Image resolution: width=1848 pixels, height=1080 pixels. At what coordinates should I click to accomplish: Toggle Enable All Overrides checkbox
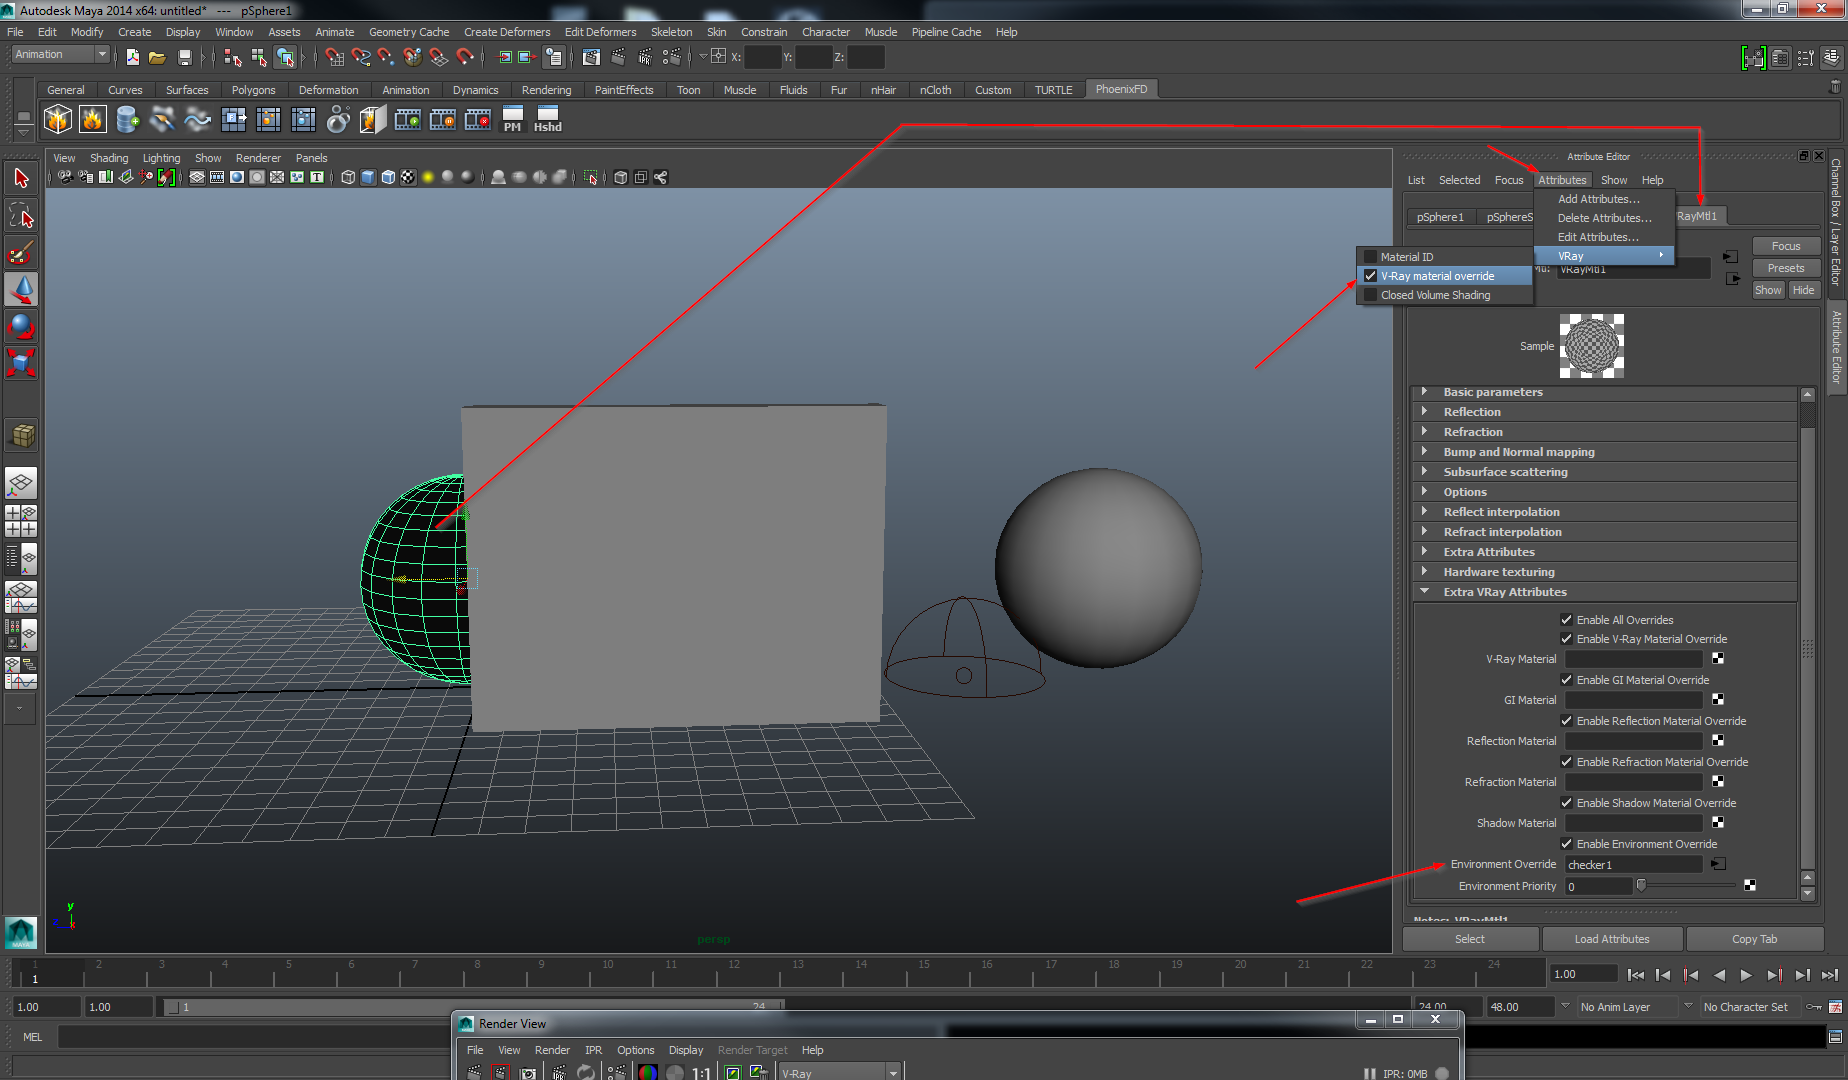pos(1567,620)
